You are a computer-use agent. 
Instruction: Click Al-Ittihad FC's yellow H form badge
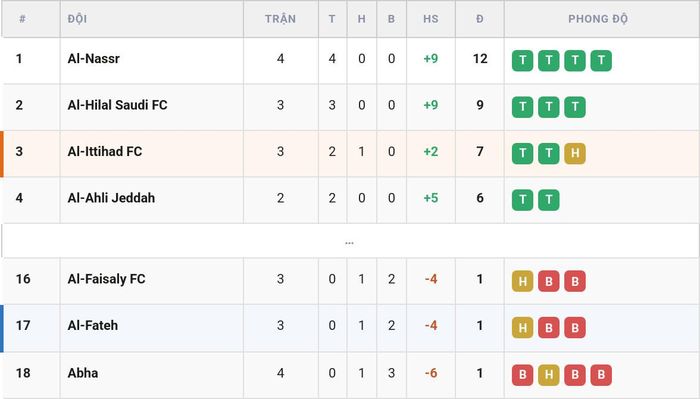(x=575, y=154)
